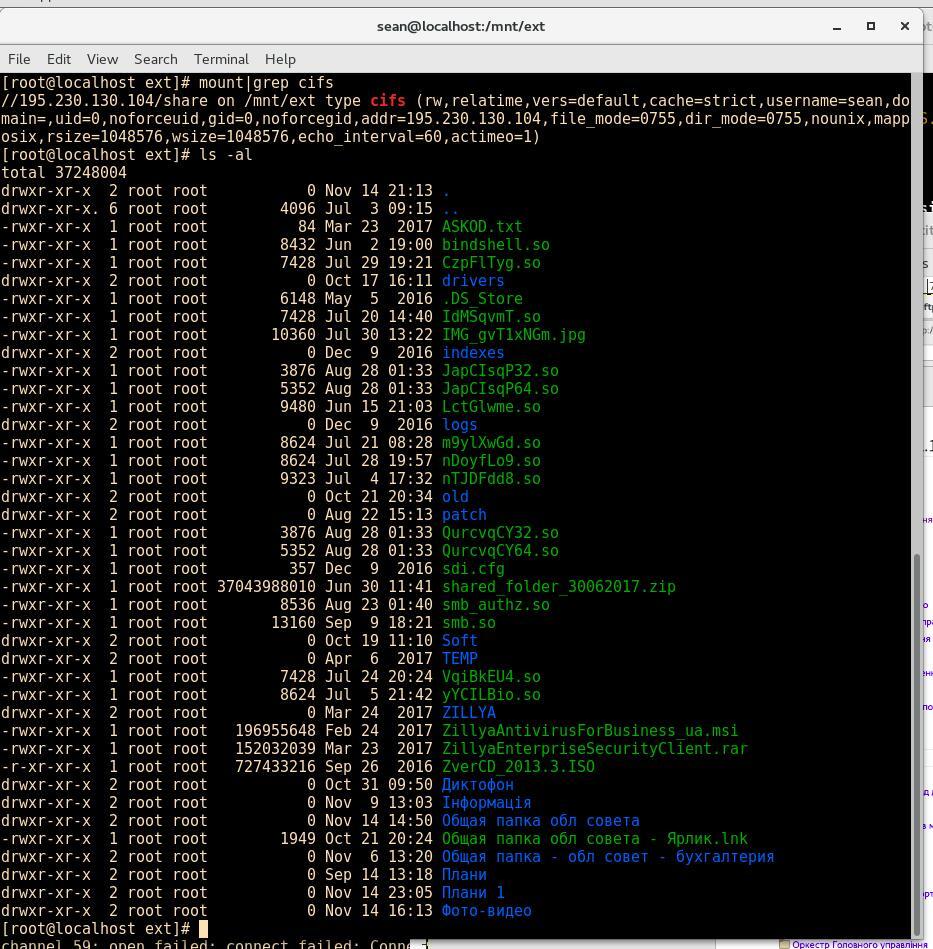Maximize the terminal window
Screen dimensions: 933x949
tap(871, 26)
